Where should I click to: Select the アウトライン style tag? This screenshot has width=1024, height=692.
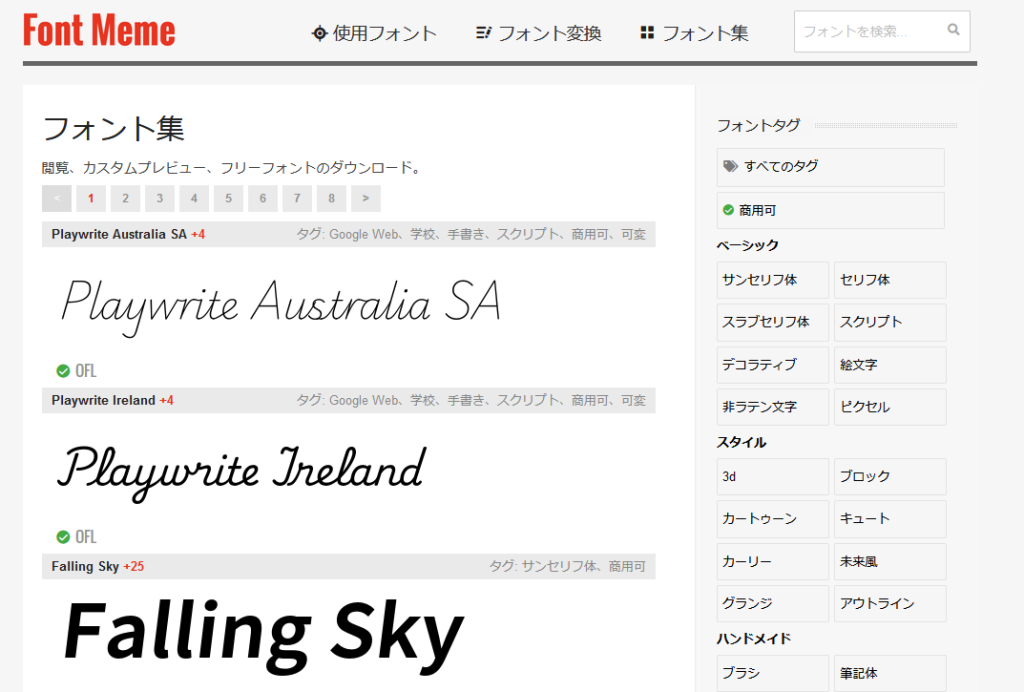pyautogui.click(x=890, y=604)
